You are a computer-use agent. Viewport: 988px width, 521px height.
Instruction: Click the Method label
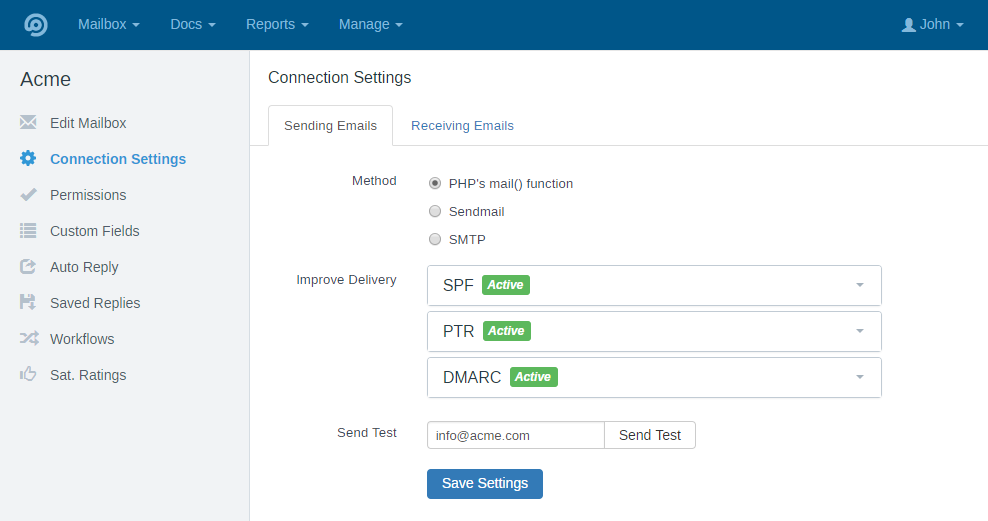(x=374, y=181)
